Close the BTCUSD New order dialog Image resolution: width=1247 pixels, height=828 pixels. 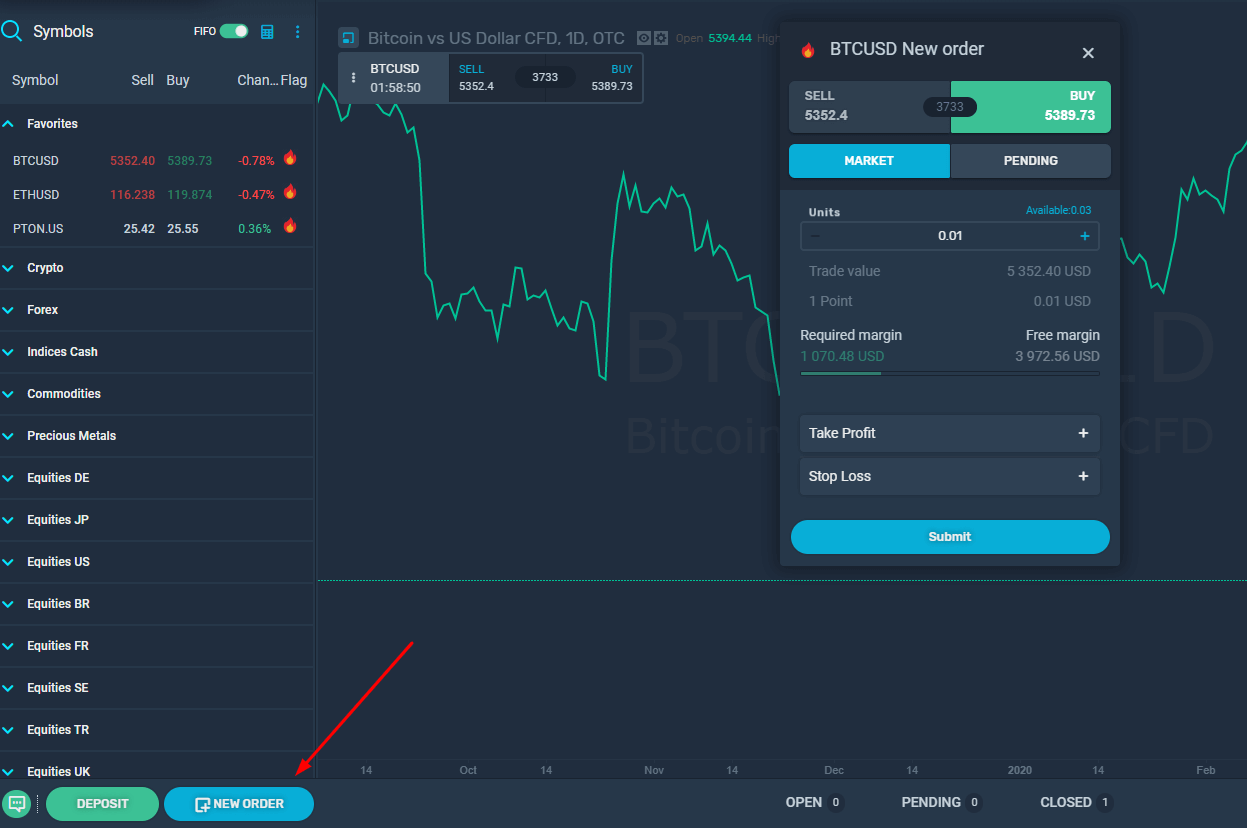pyautogui.click(x=1088, y=53)
